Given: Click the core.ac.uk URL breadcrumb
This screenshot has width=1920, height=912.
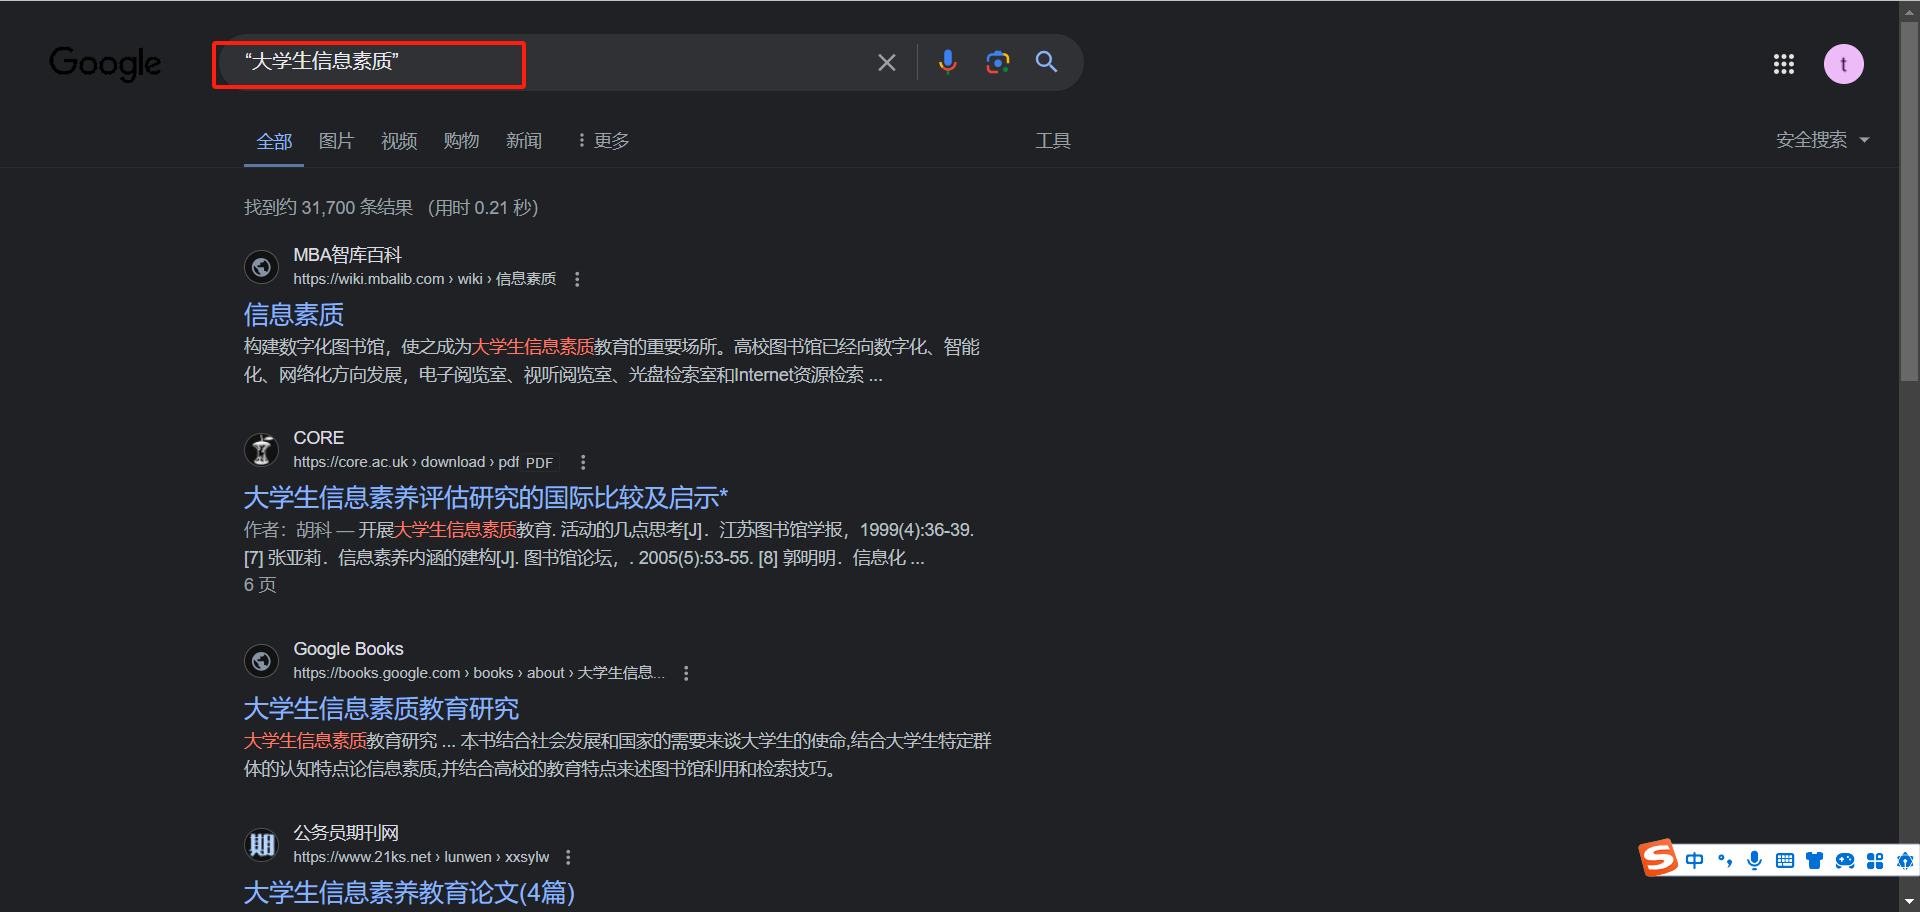Looking at the screenshot, I should click(x=406, y=462).
